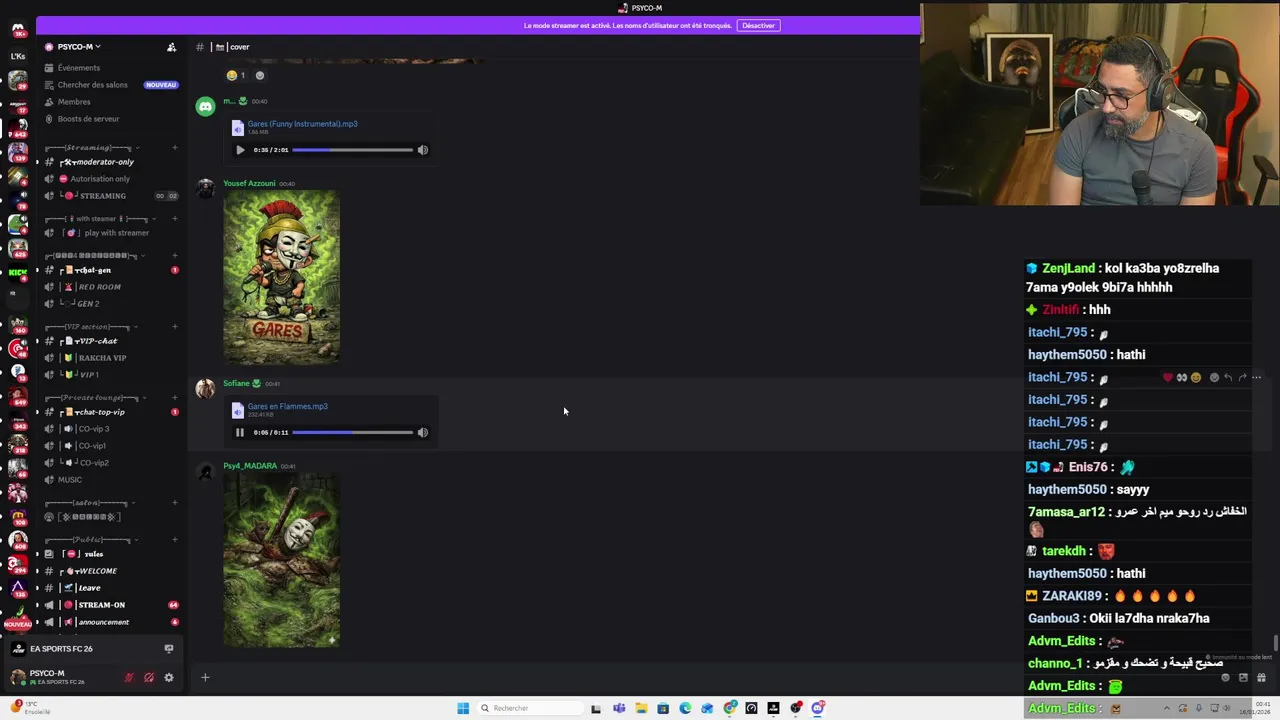Screen dimensions: 1280x720
Task: Click Désactiver on the streamer mode banner
Action: pos(758,25)
